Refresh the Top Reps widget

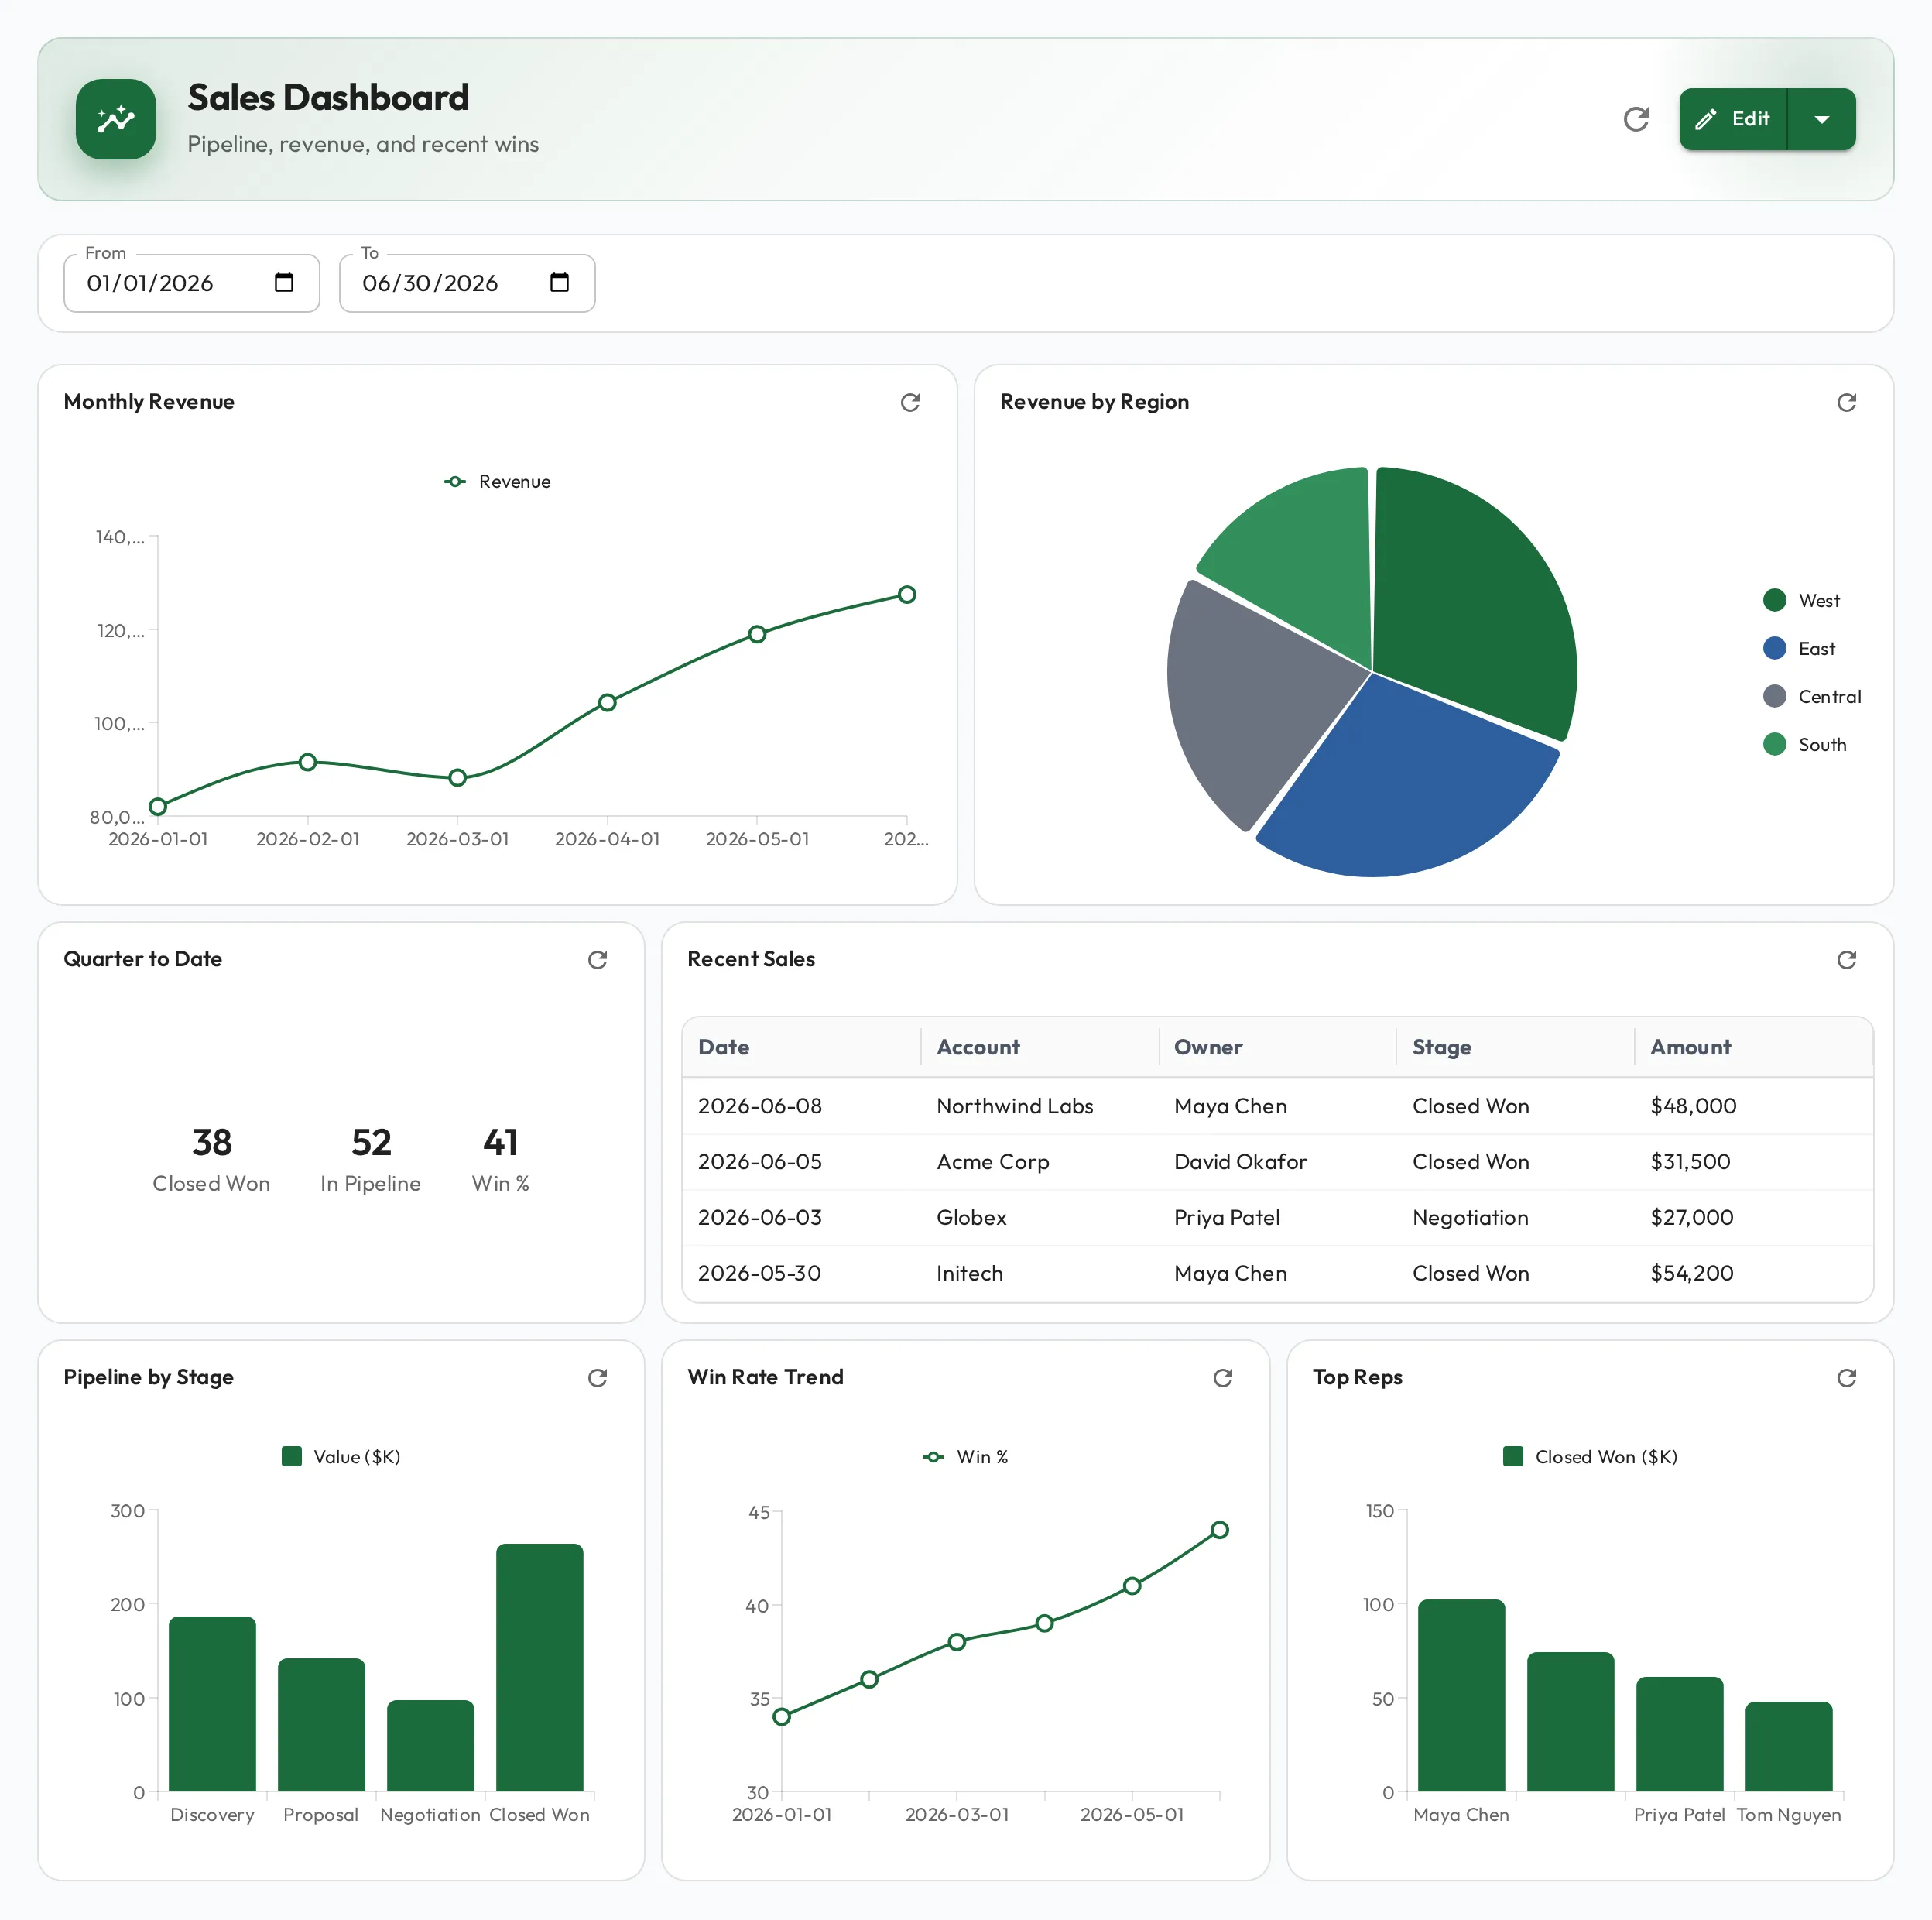(x=1847, y=1378)
